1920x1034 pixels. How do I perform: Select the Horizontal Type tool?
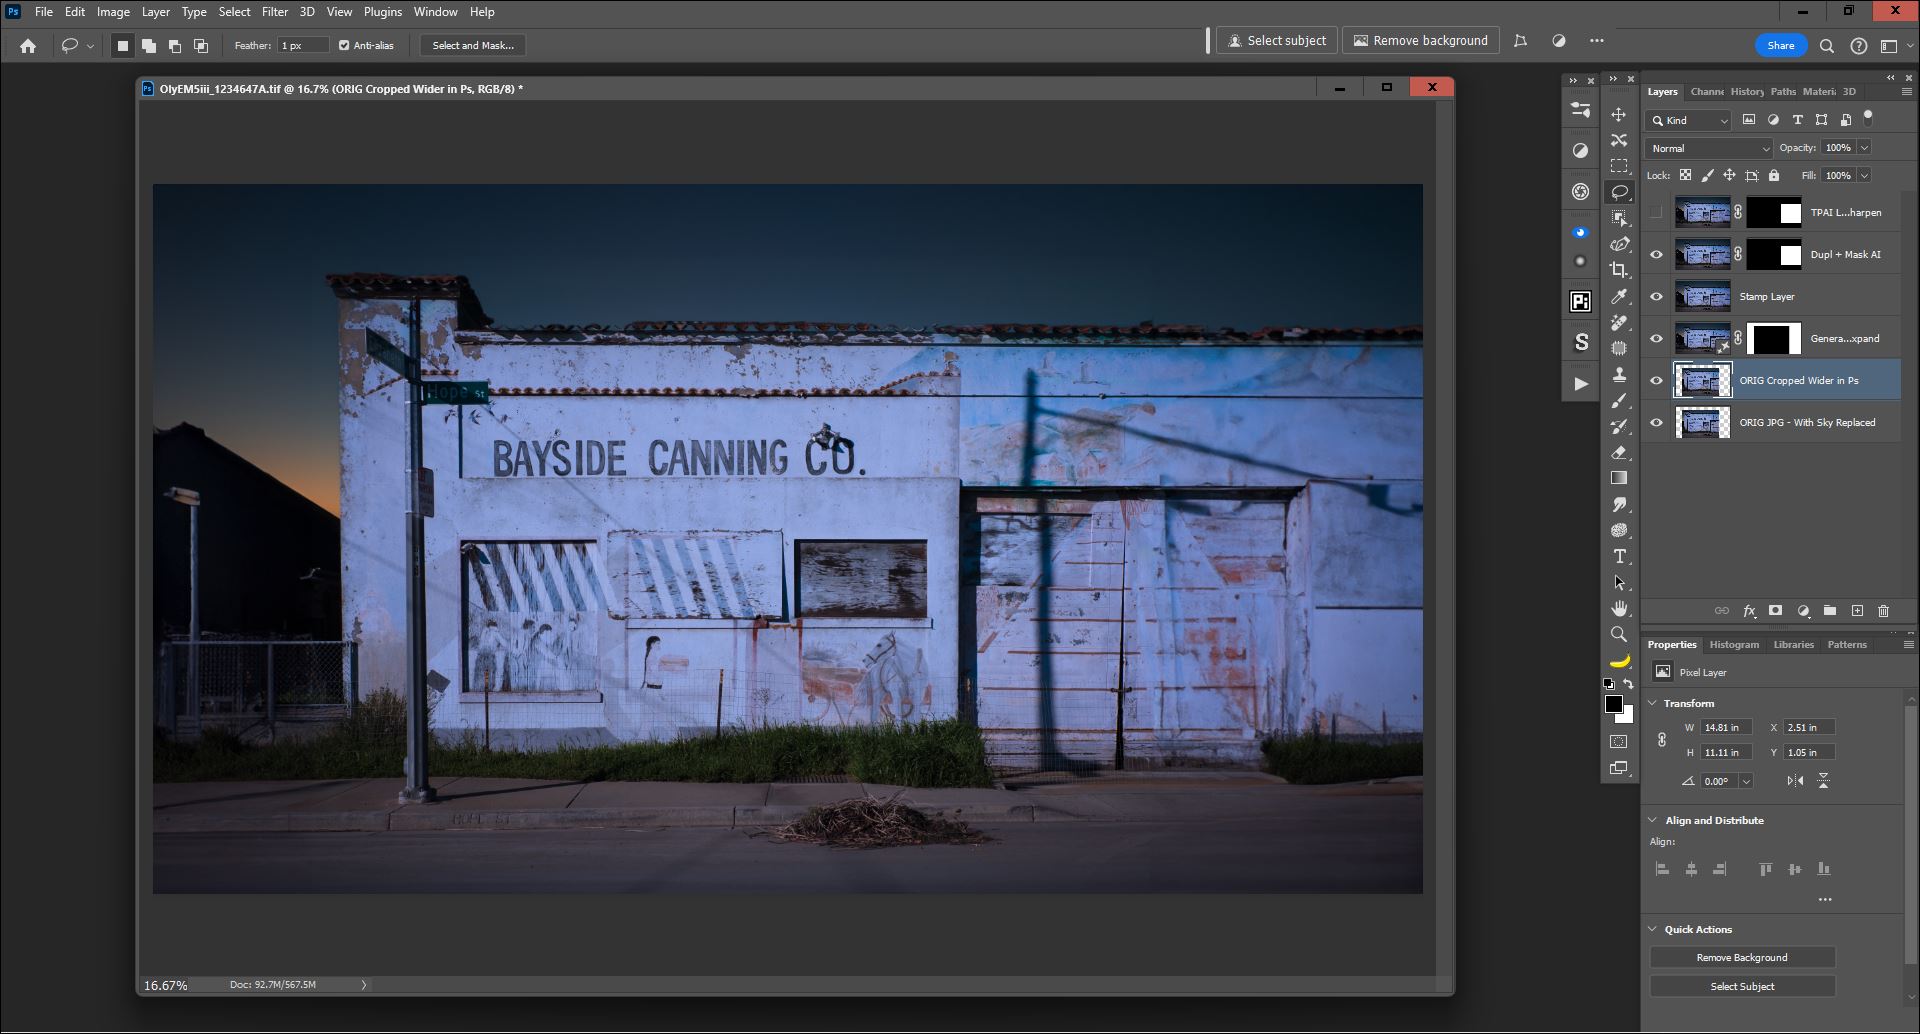[1619, 556]
